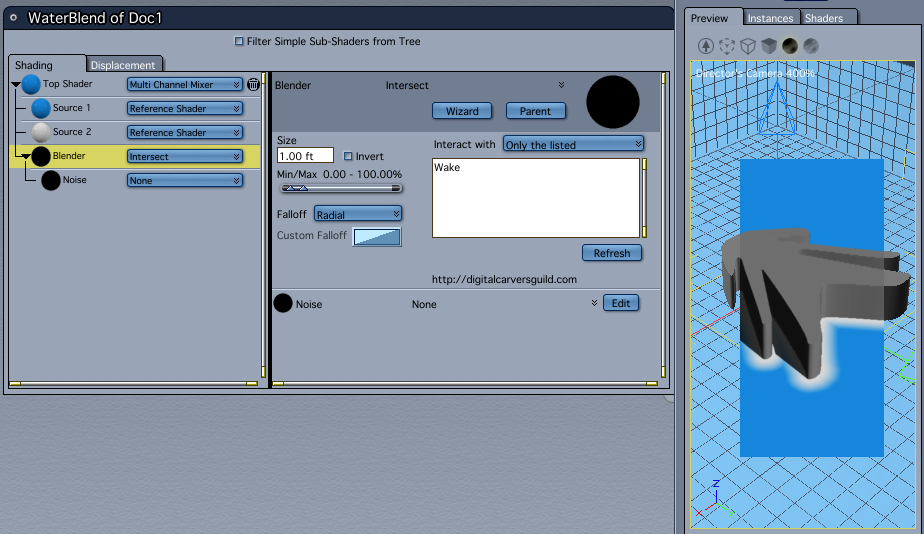Select the gray textured sphere preview icon
The image size is (924, 534).
point(811,46)
